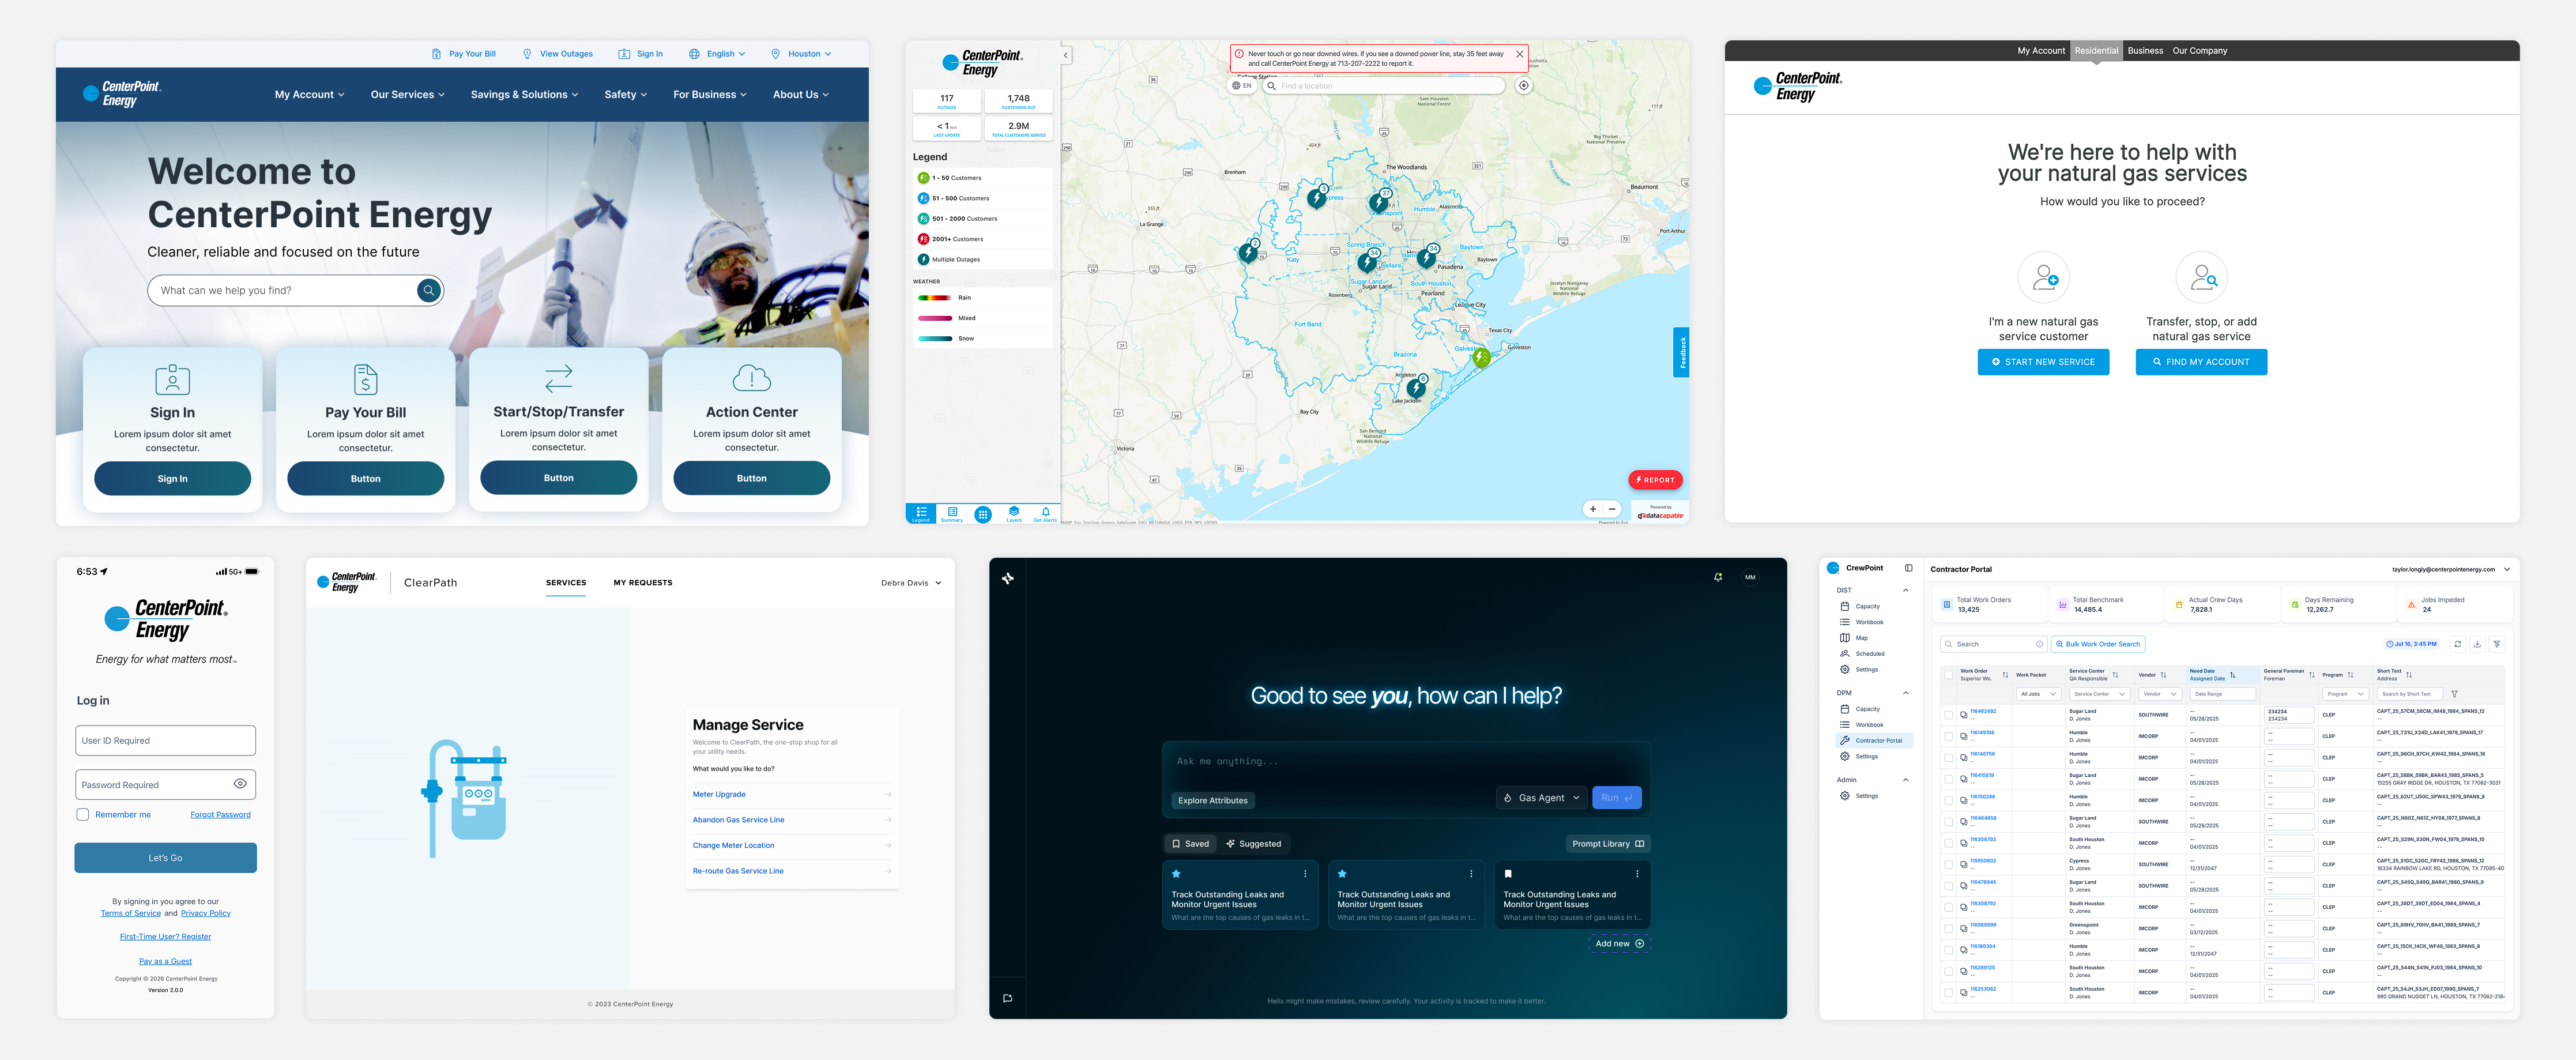Screen dimensions: 2576x1060
Task: Check the row for work order 116415619
Action: [x=1948, y=779]
